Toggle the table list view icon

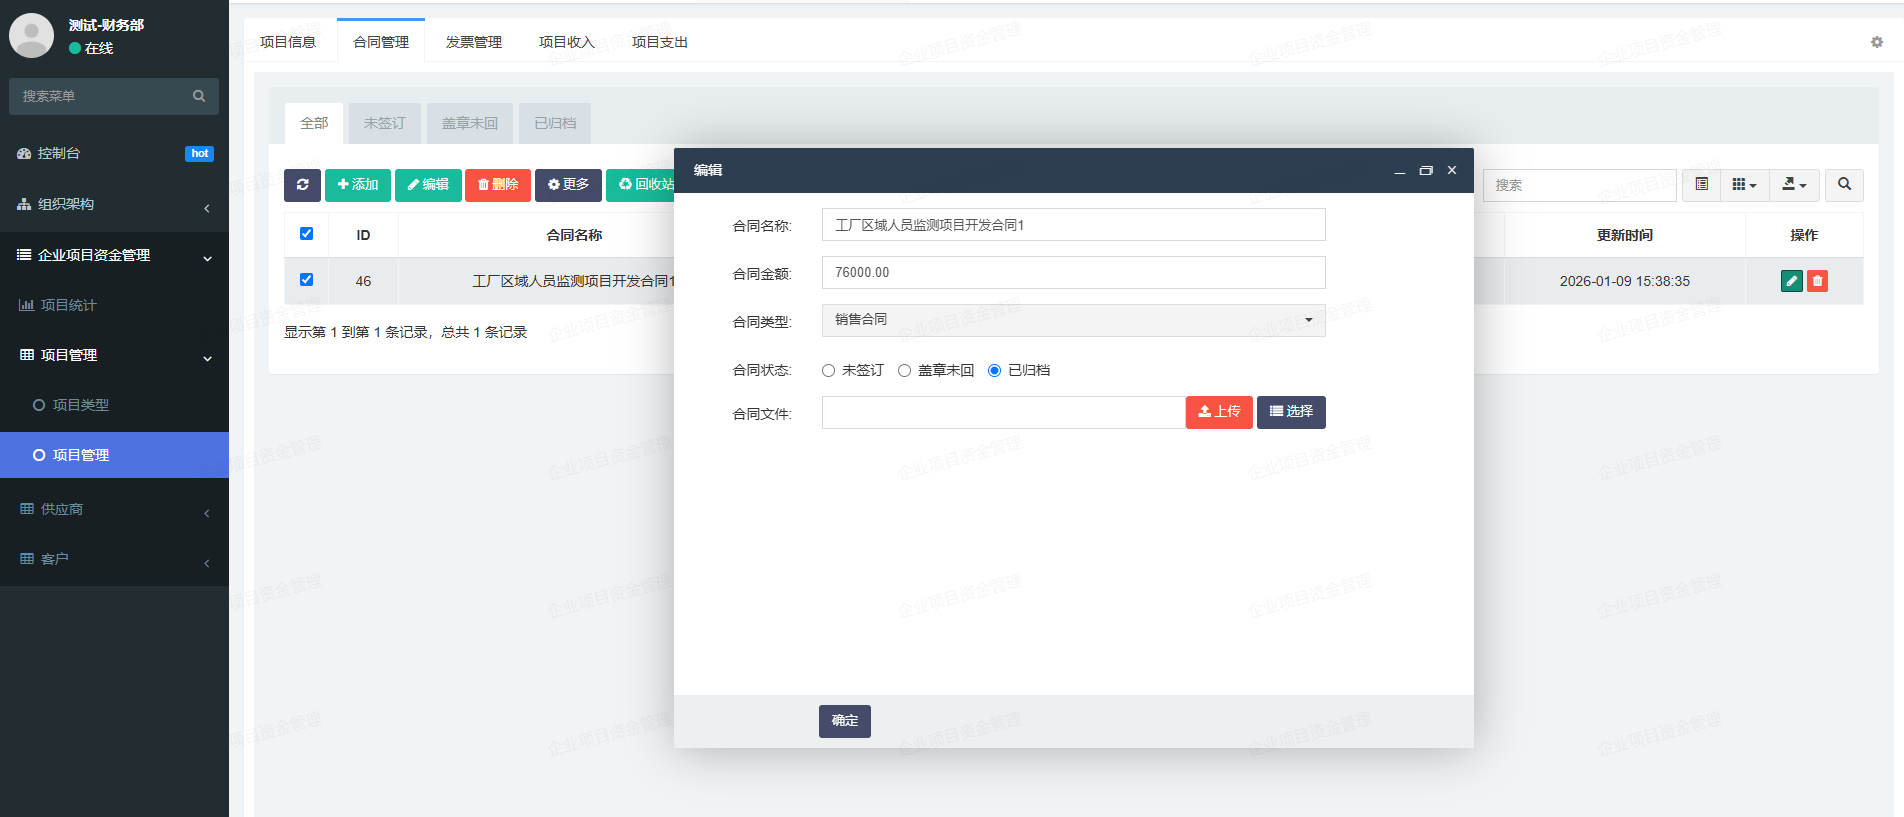pos(1701,185)
